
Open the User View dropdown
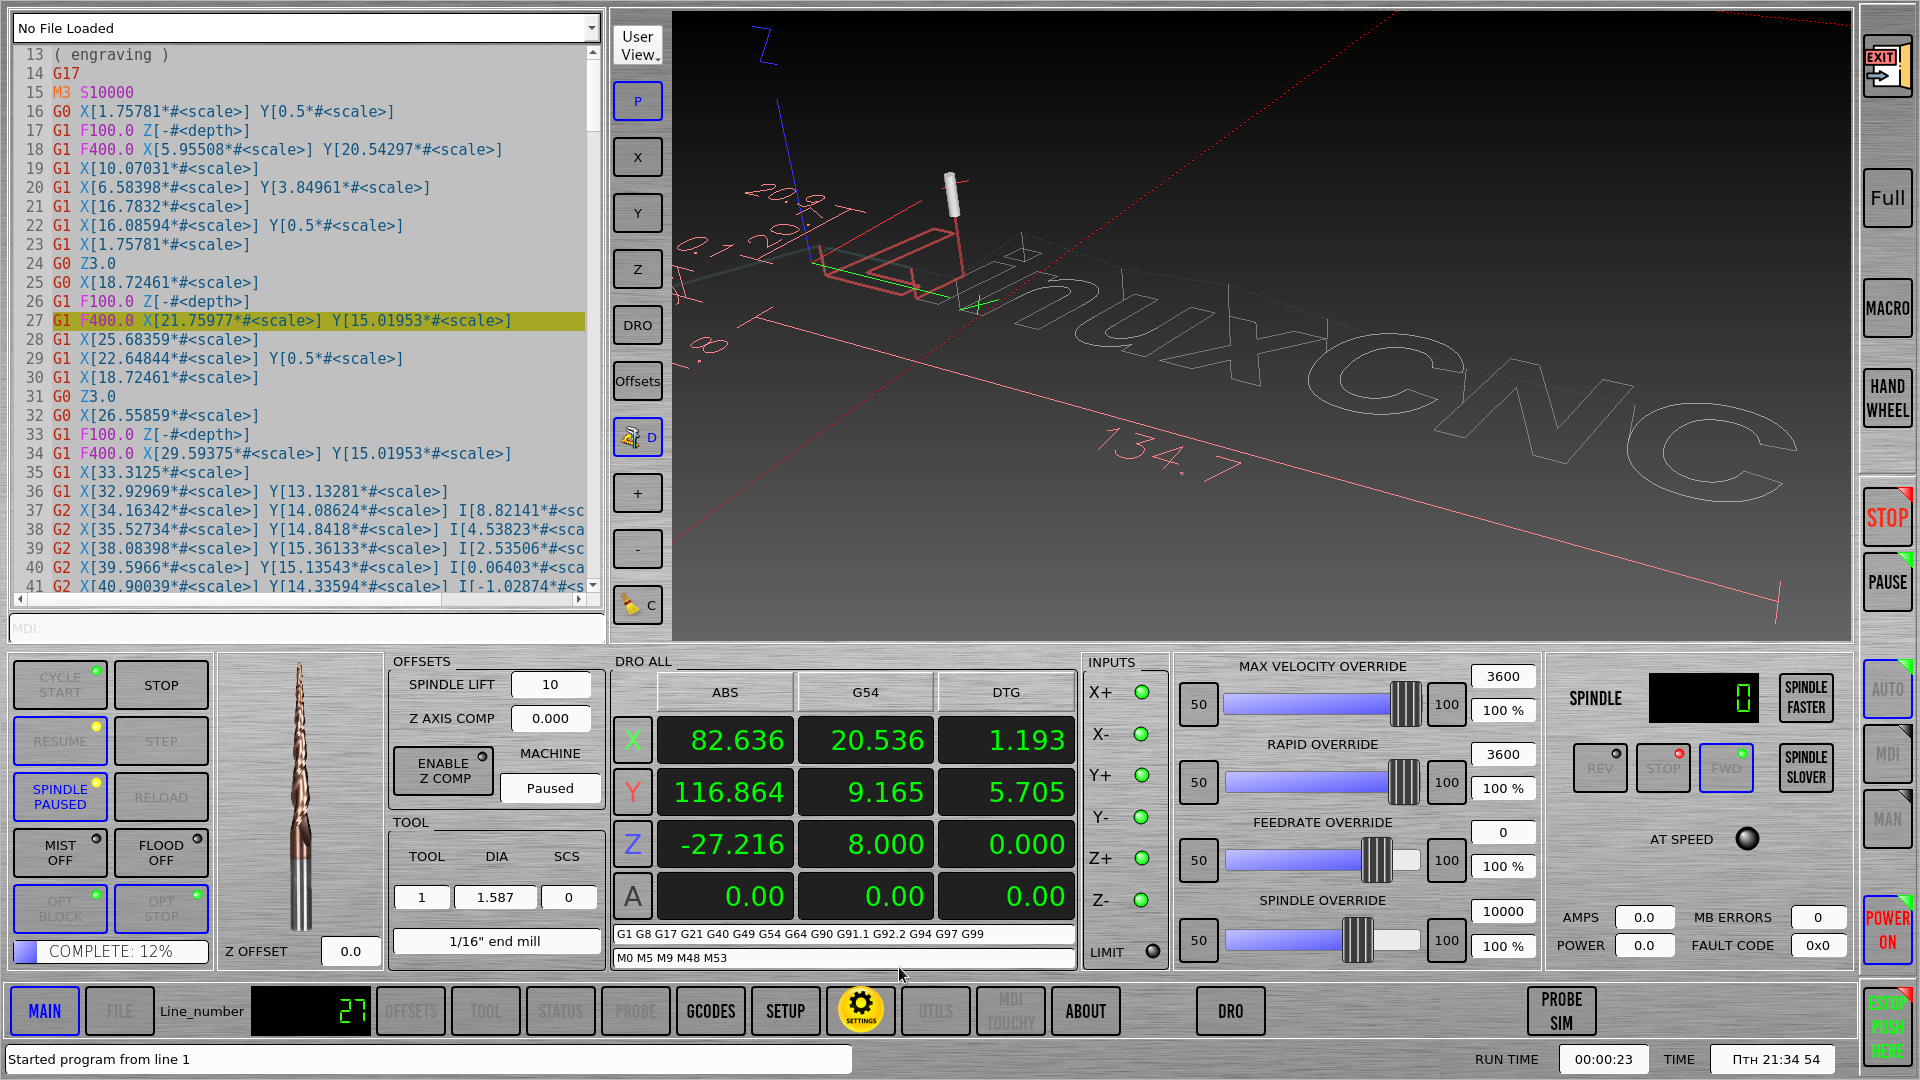pyautogui.click(x=638, y=45)
